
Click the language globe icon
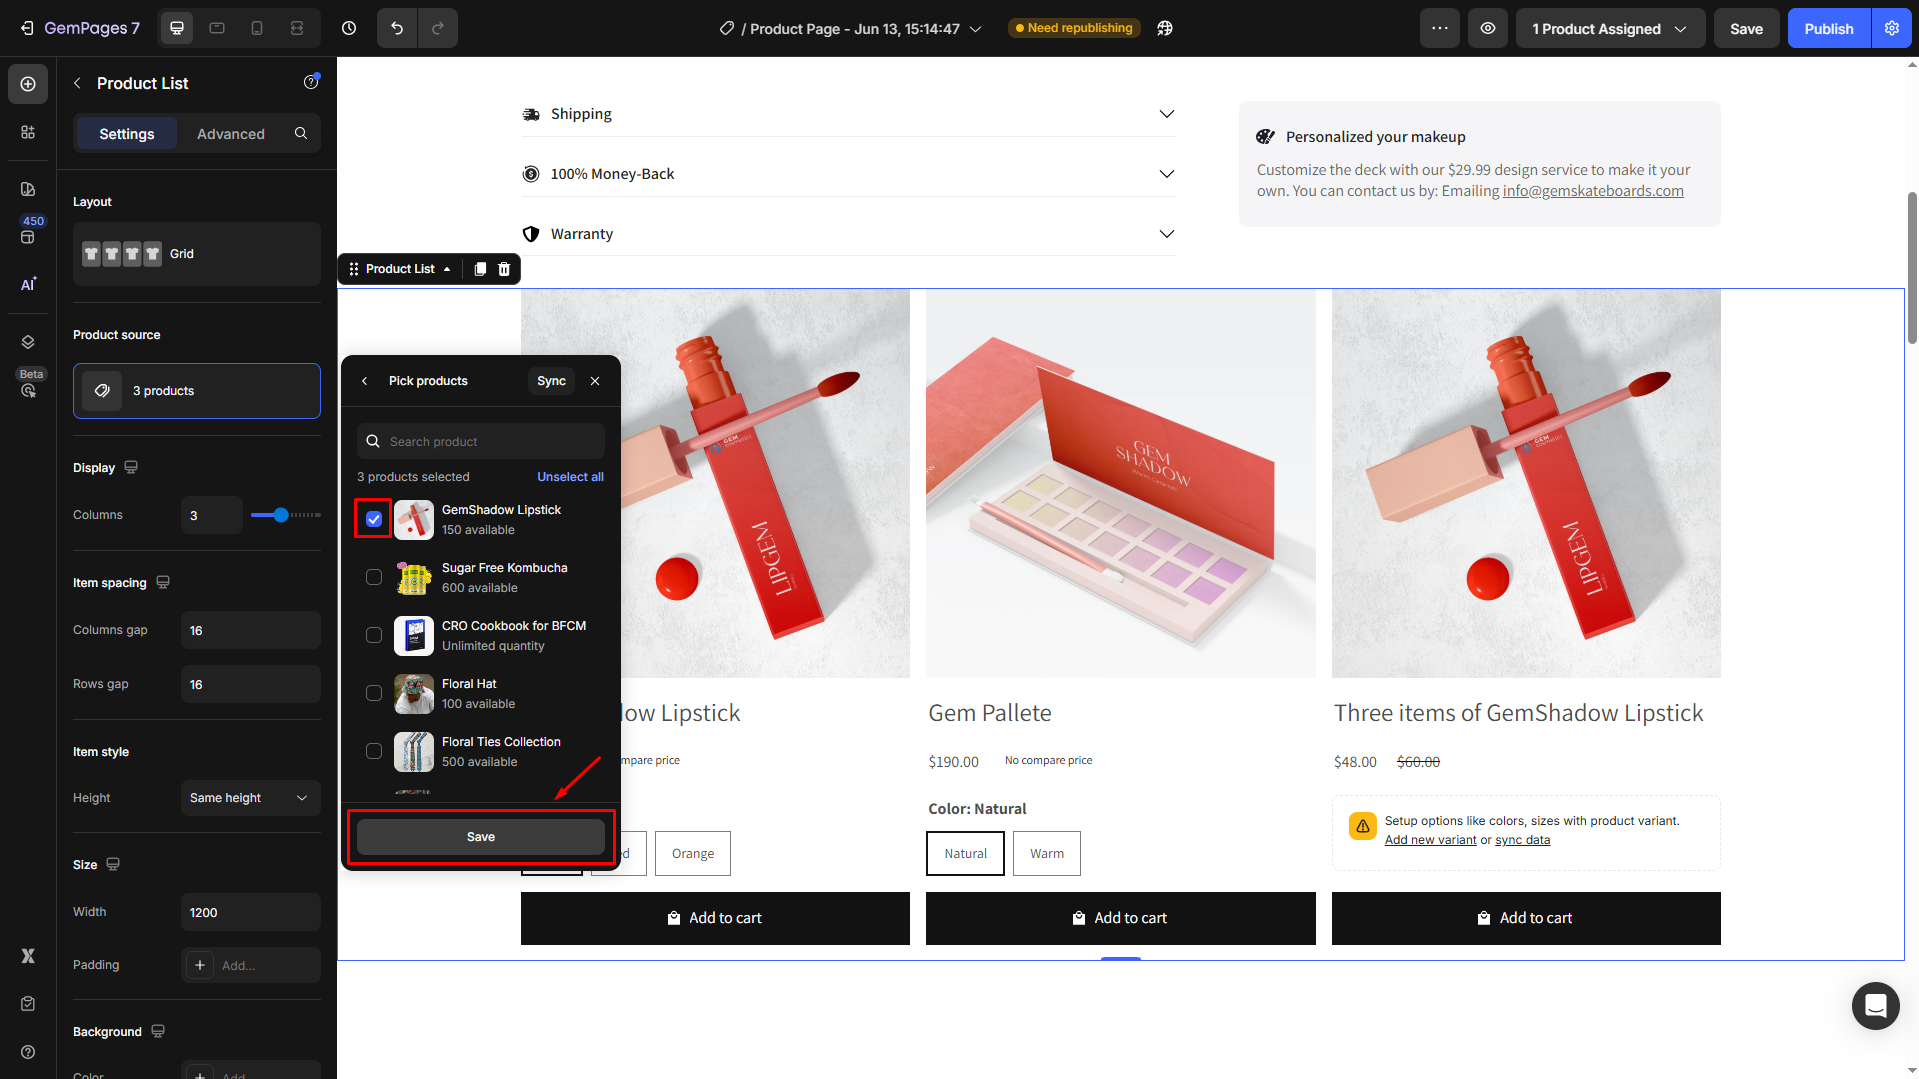pyautogui.click(x=1165, y=28)
